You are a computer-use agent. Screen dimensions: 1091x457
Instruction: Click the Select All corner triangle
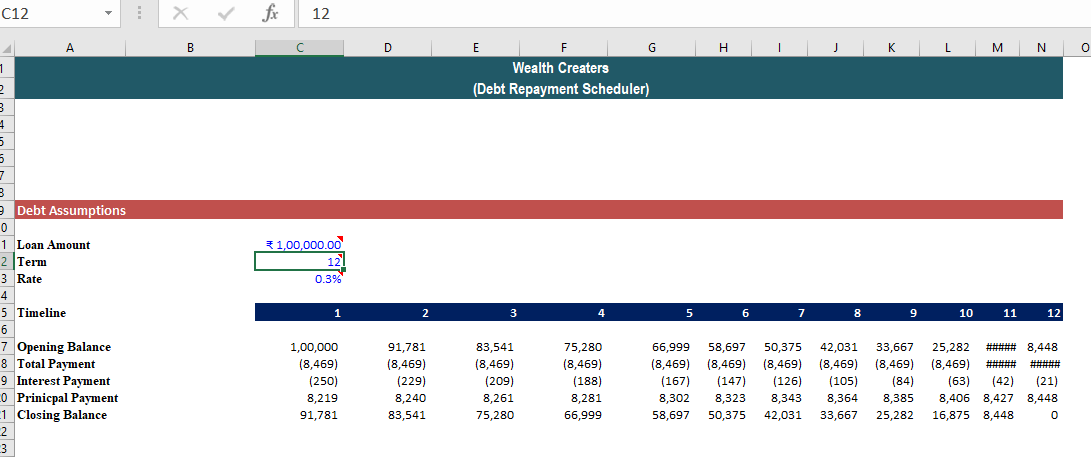tap(7, 48)
